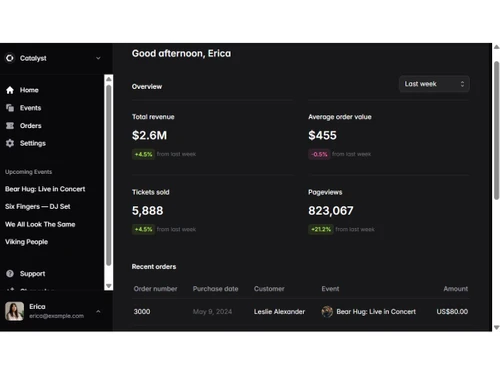Click the +21.2% pageviews badge
The image size is (500, 375).
[321, 229]
